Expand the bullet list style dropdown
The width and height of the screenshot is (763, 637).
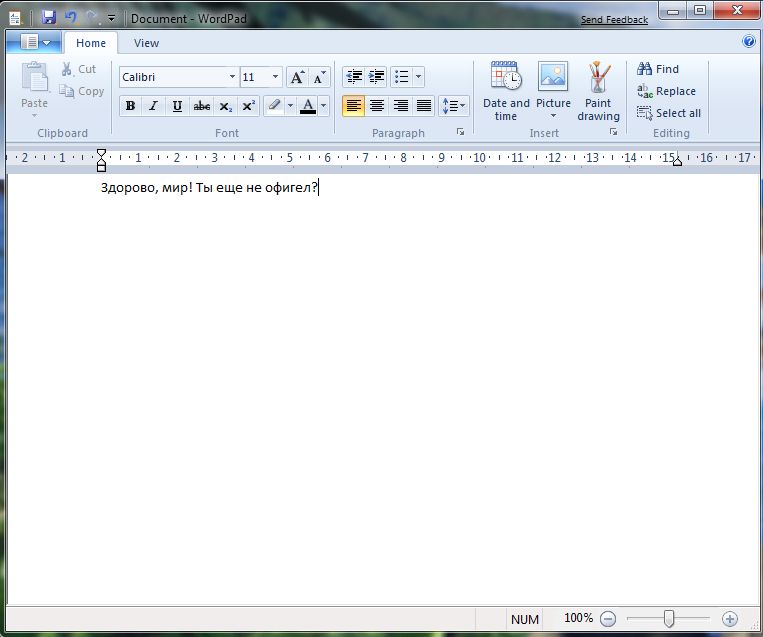click(x=418, y=77)
